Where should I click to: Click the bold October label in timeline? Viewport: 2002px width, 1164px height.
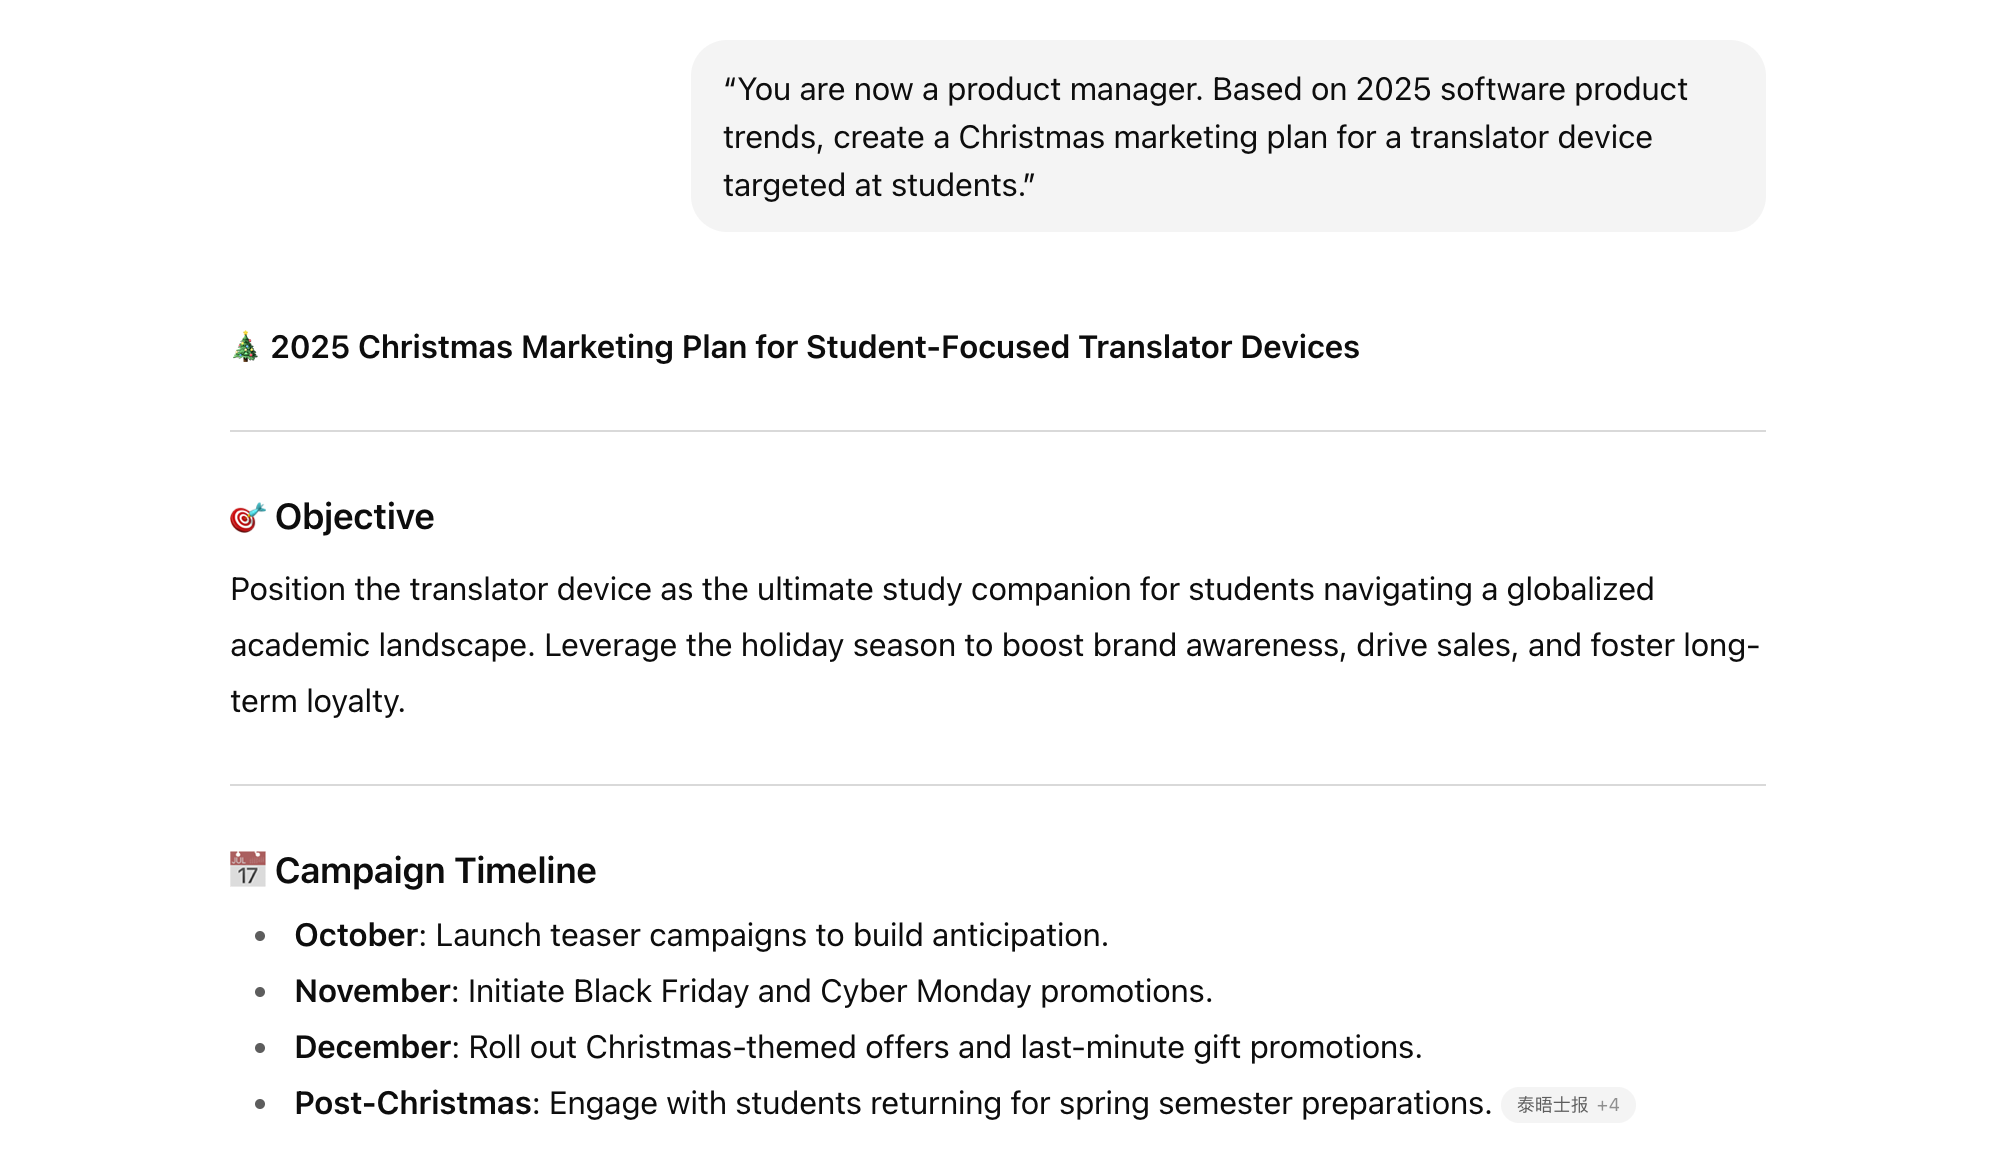click(x=356, y=935)
